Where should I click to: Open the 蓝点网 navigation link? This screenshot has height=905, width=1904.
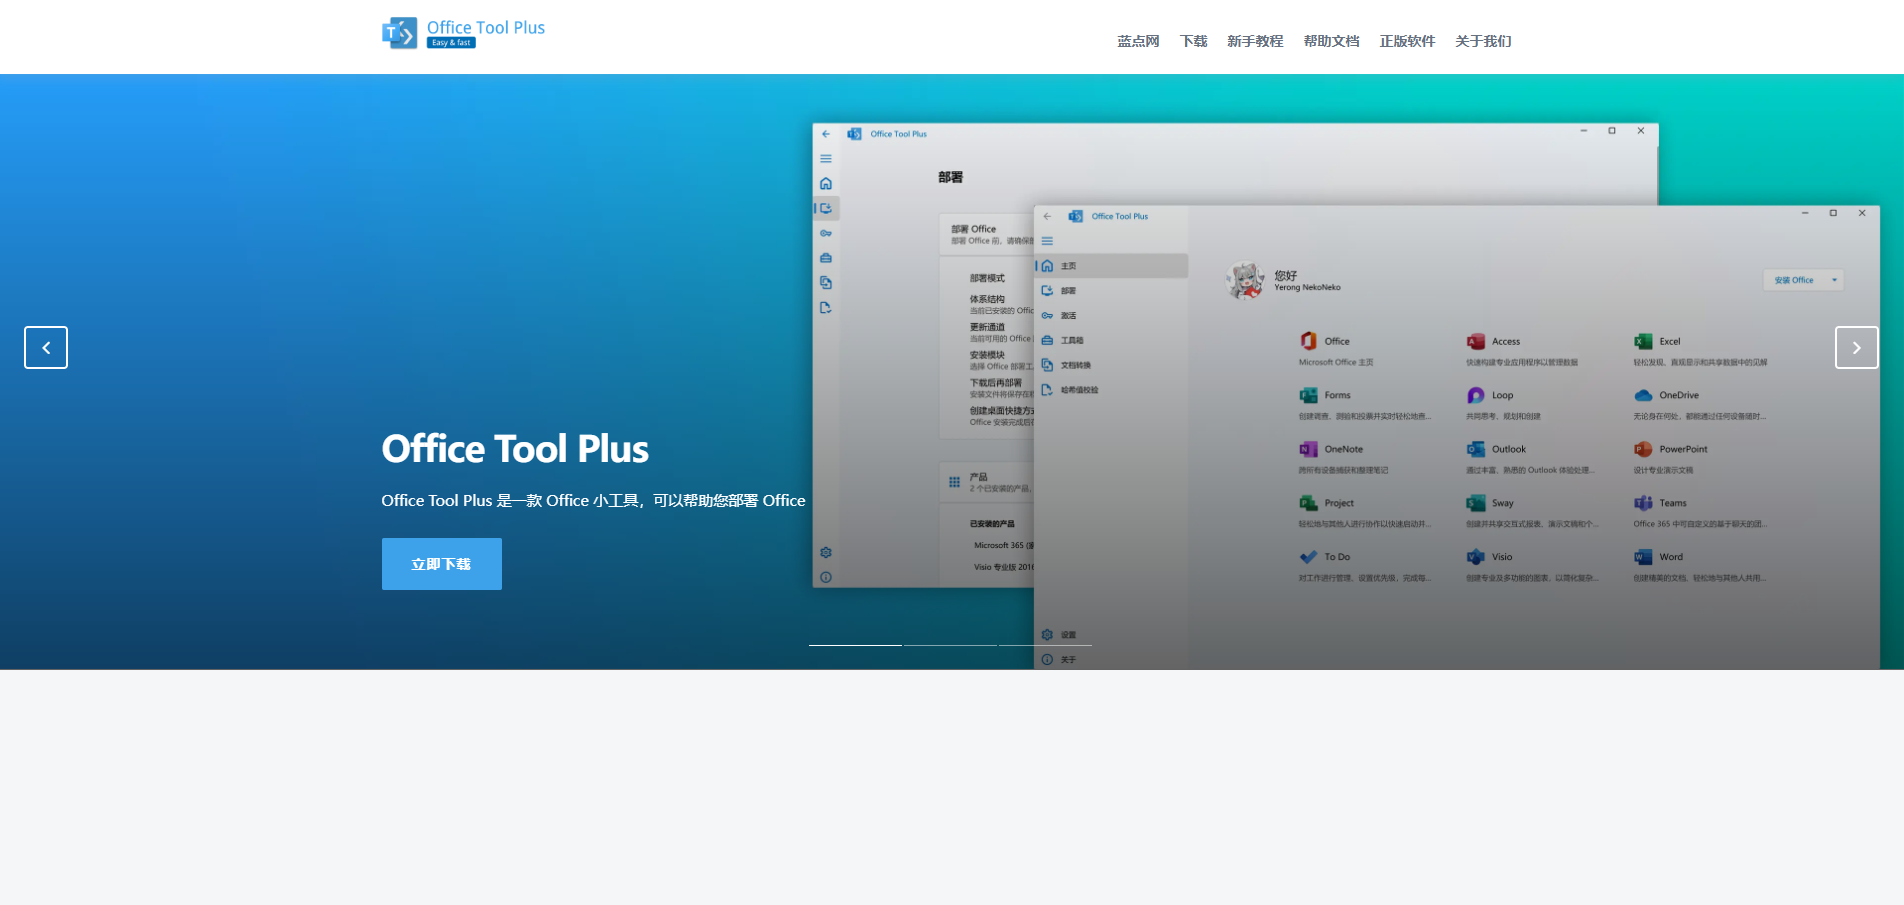tap(1138, 41)
